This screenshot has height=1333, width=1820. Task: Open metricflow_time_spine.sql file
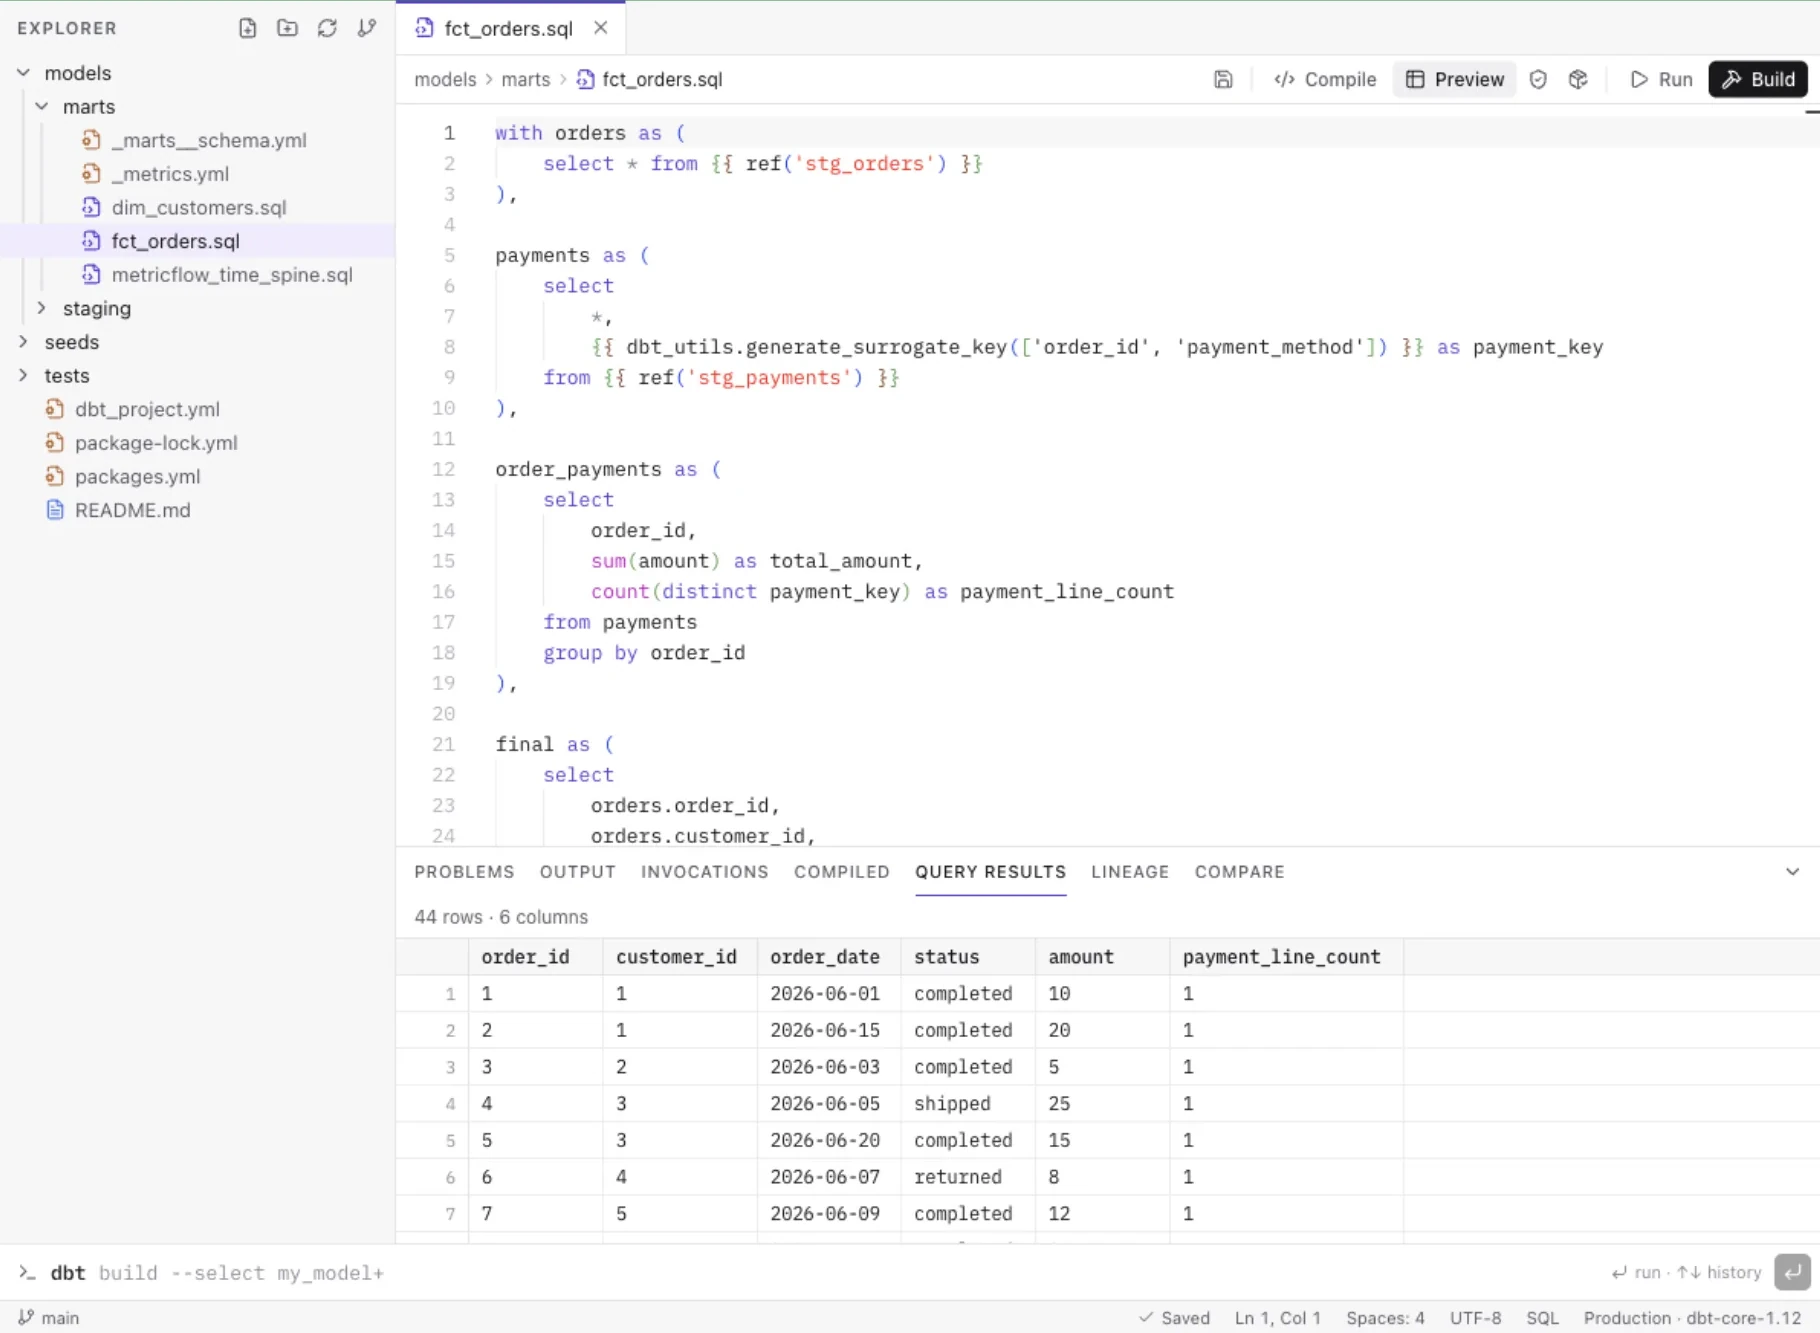tap(197, 275)
